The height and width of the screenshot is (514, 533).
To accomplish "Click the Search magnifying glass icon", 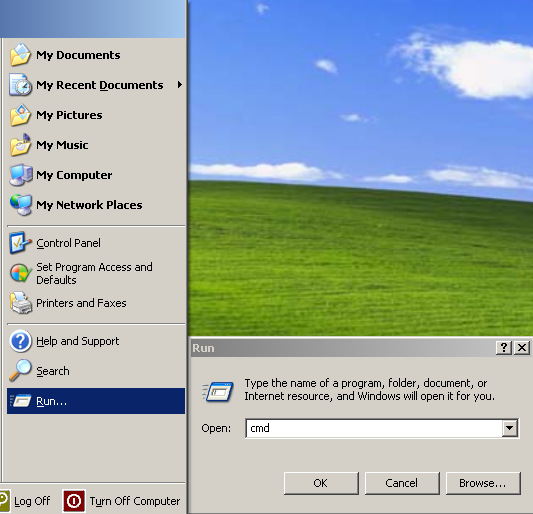I will [x=20, y=371].
